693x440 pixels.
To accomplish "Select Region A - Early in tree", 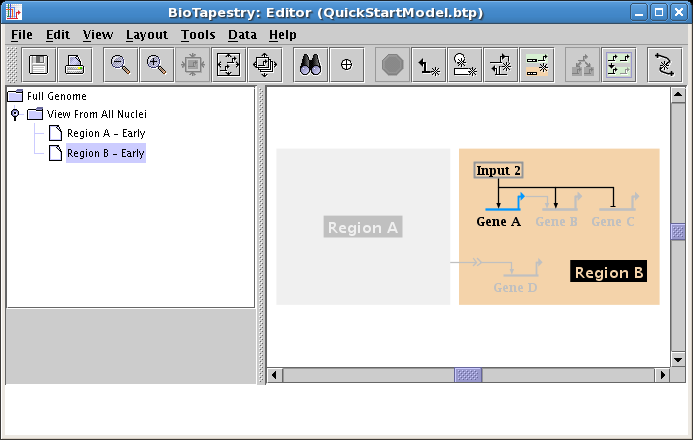I will pyautogui.click(x=105, y=134).
